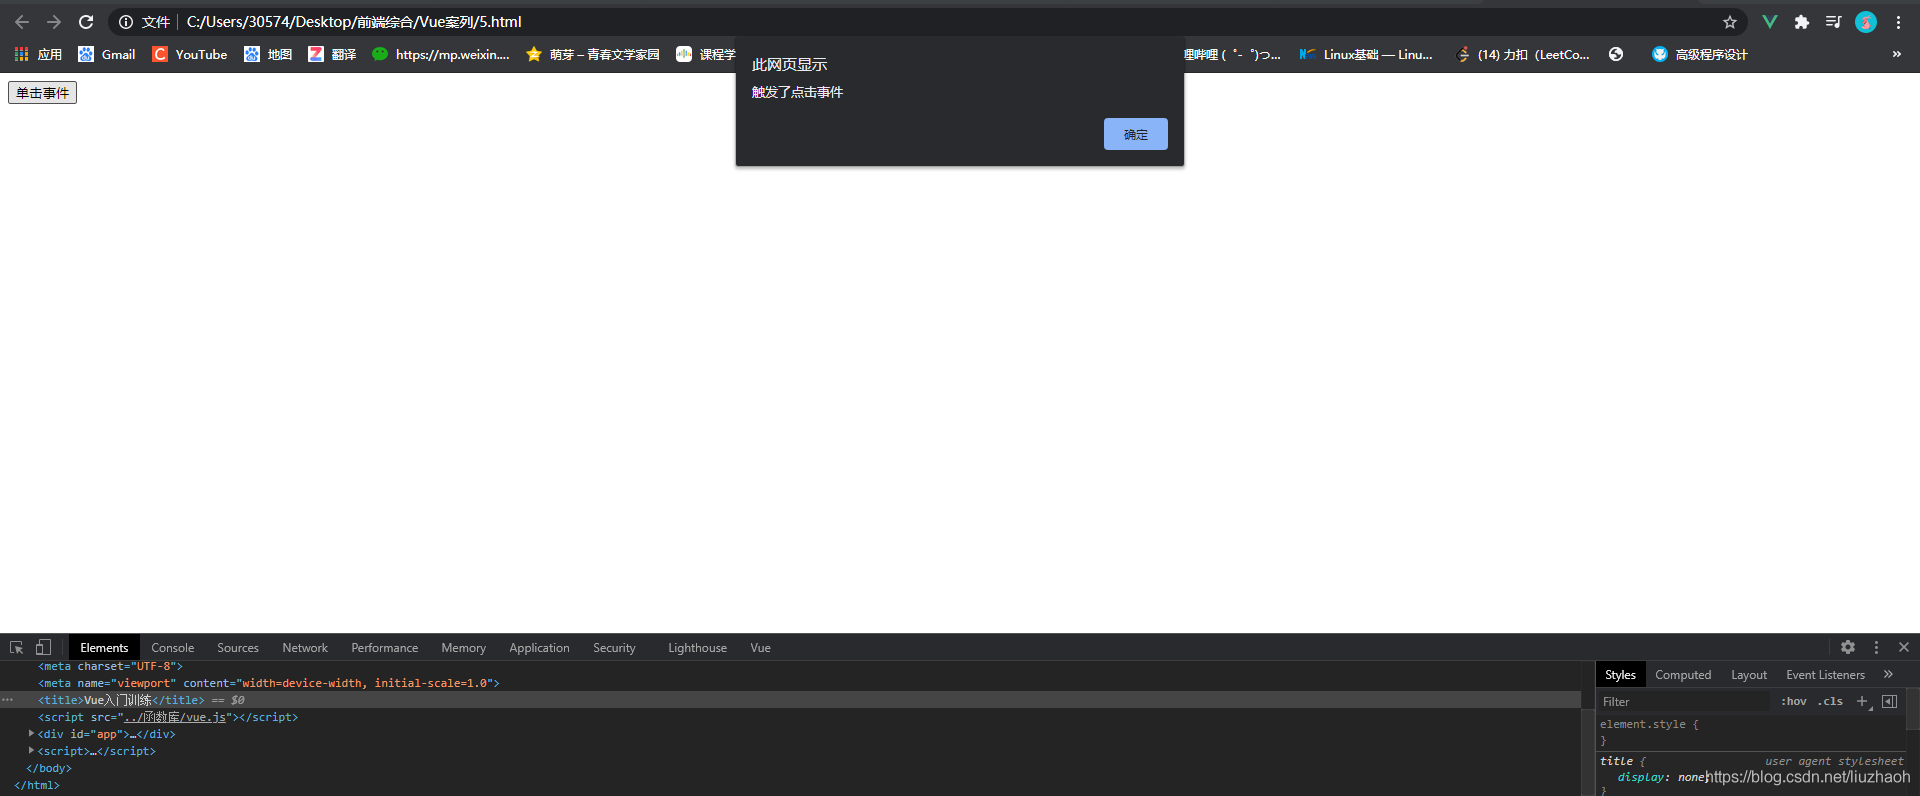Click the 单击事件 page button

pos(42,92)
